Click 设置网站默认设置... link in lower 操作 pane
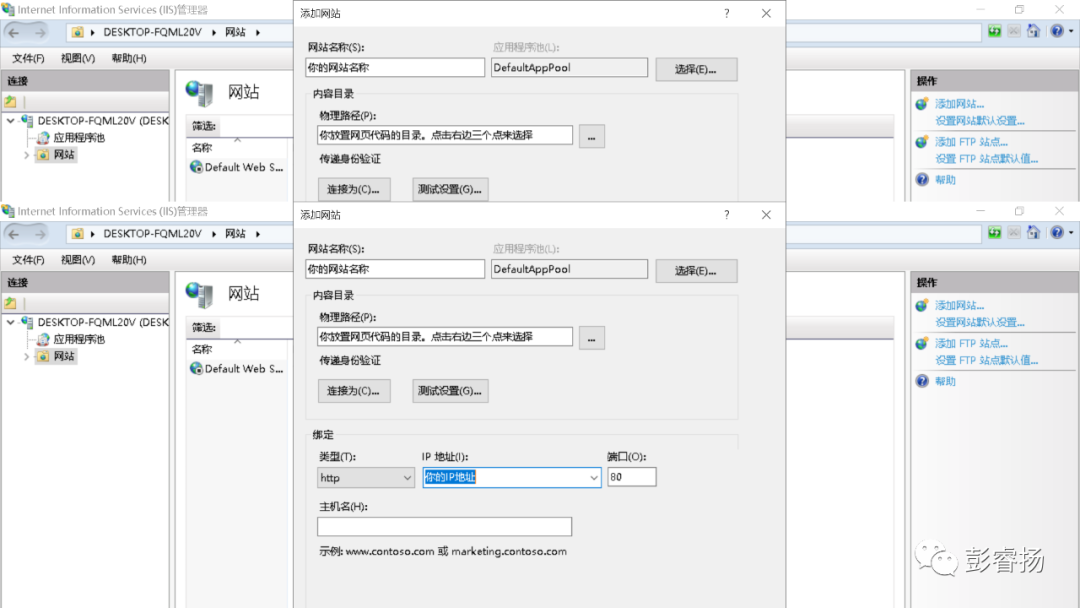 [979, 322]
